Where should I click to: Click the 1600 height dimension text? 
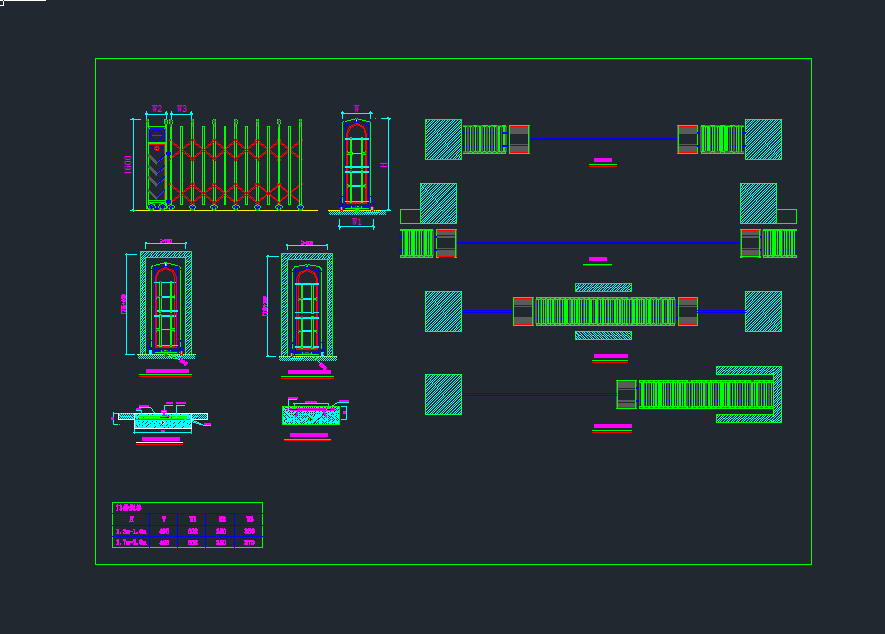pyautogui.click(x=128, y=164)
